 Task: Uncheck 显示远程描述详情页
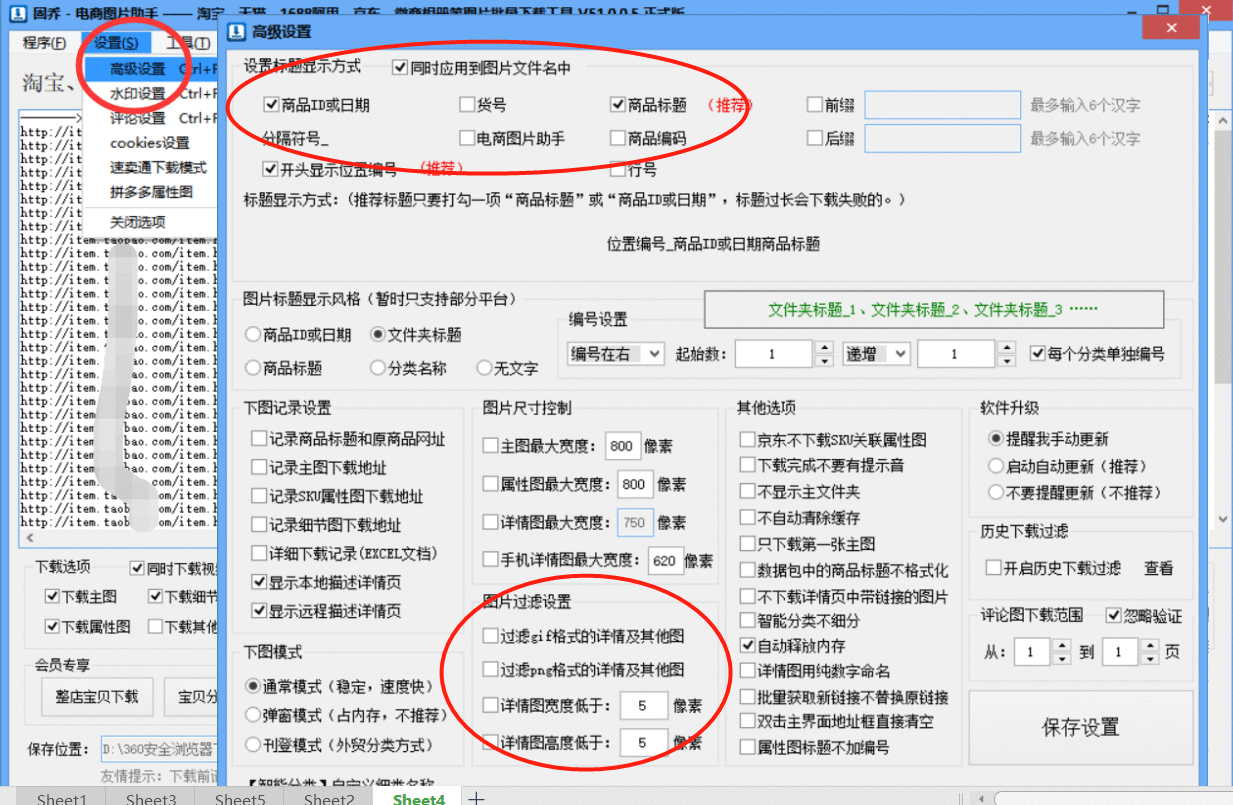[326, 610]
